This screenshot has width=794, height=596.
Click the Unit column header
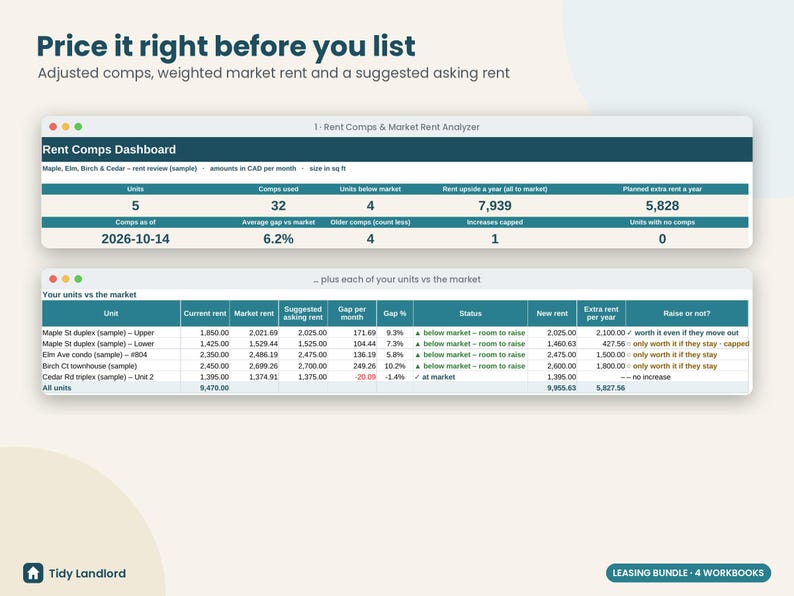[x=111, y=313]
